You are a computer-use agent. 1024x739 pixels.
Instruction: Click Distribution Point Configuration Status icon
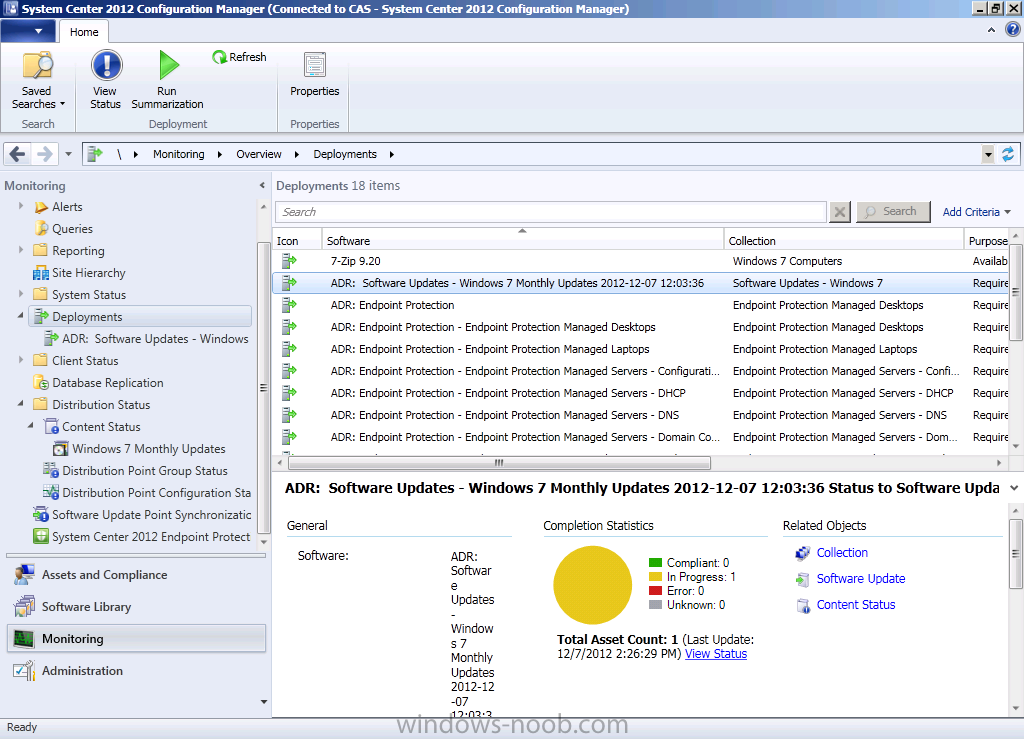(x=51, y=492)
